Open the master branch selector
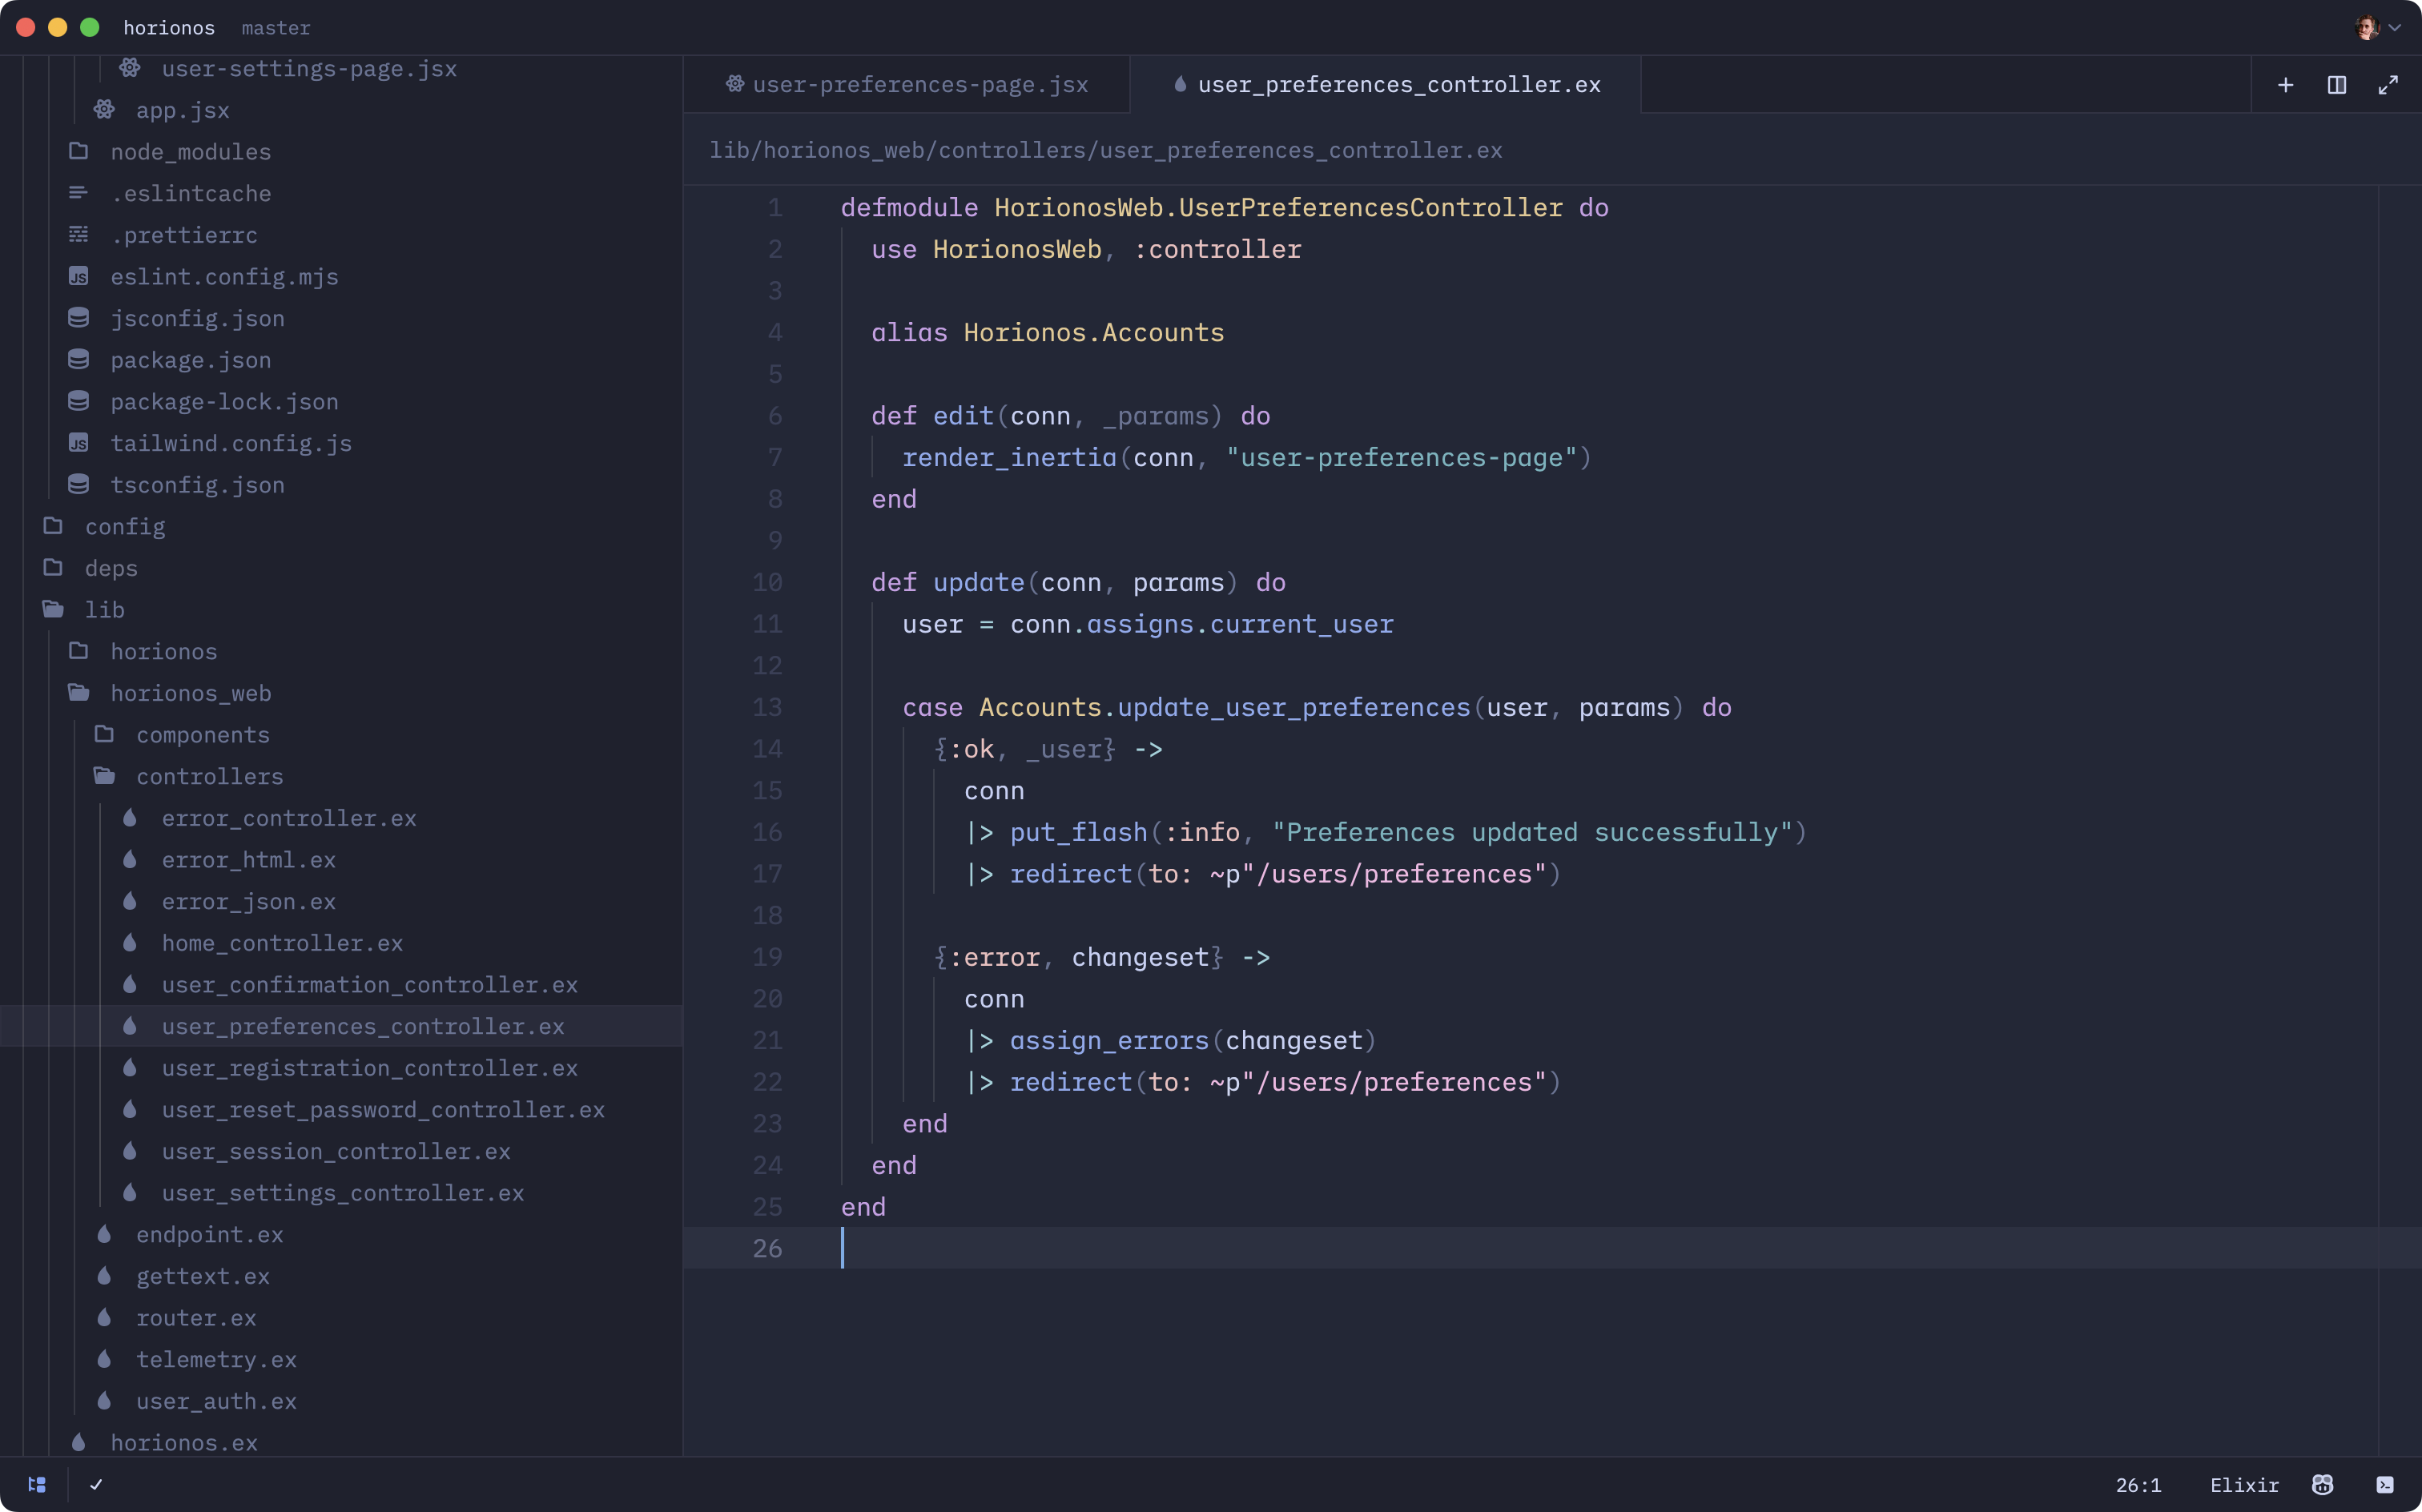This screenshot has height=1512, width=2422. pos(276,28)
